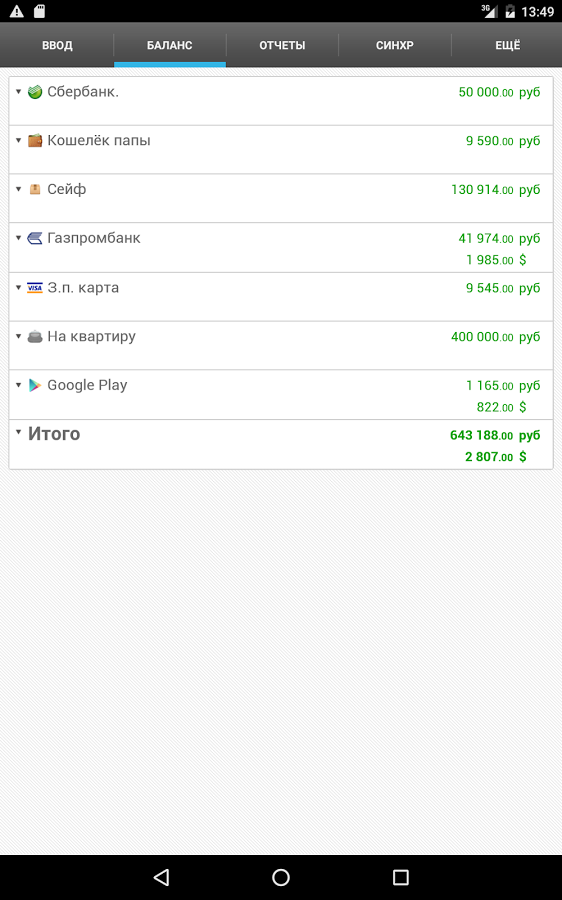This screenshot has width=562, height=900.
Task: Tap the 400 000.00 руб balance amount
Action: pos(495,337)
